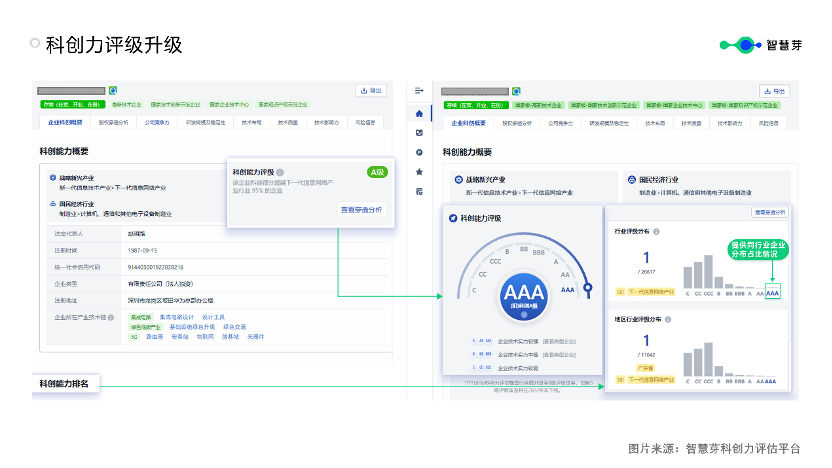Open the 集成电路设计 technology chain link
Screen dimensions: 832x468
coord(177,317)
